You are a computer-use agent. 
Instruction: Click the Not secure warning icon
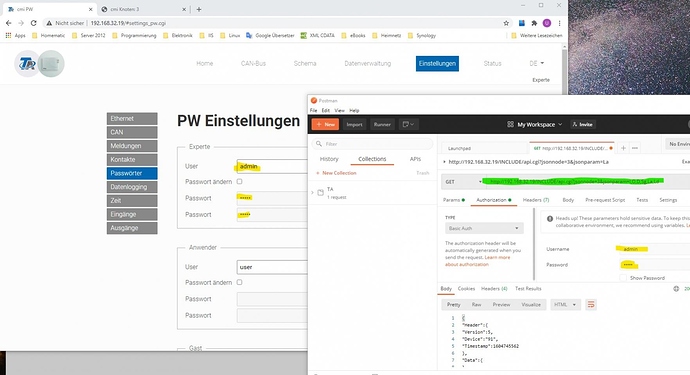coord(49,23)
